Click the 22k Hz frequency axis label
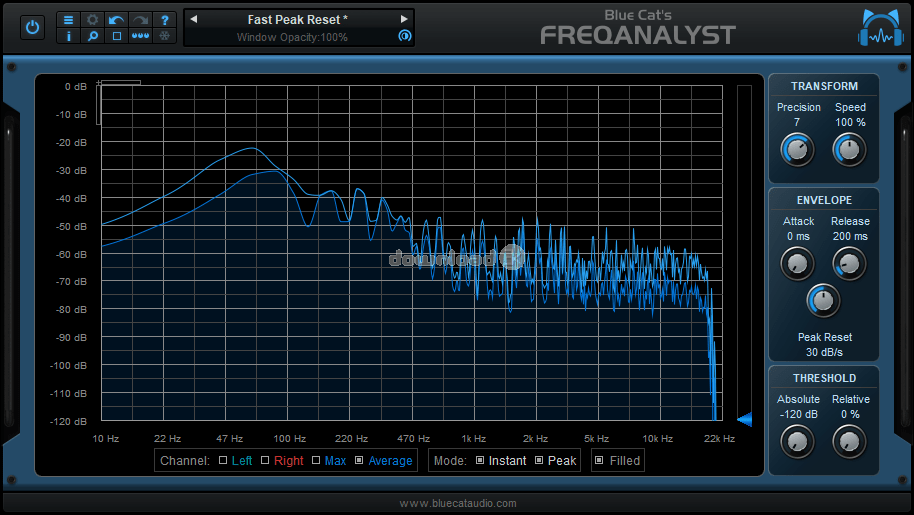The image size is (914, 515). click(x=719, y=439)
